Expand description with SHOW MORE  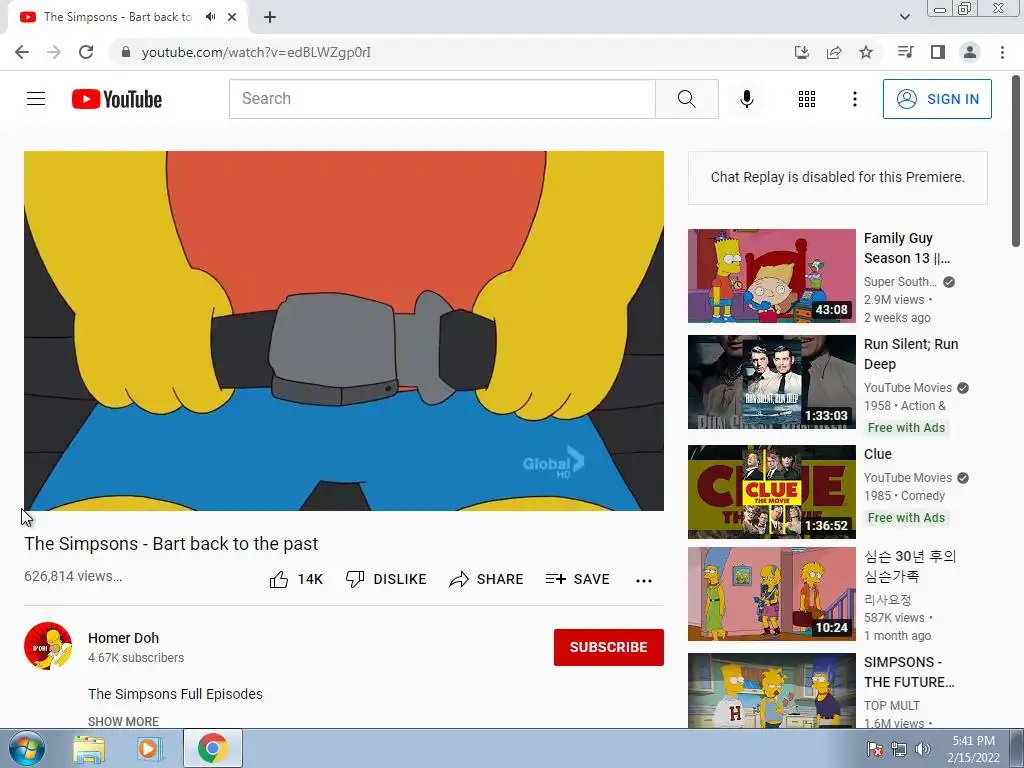pos(123,721)
